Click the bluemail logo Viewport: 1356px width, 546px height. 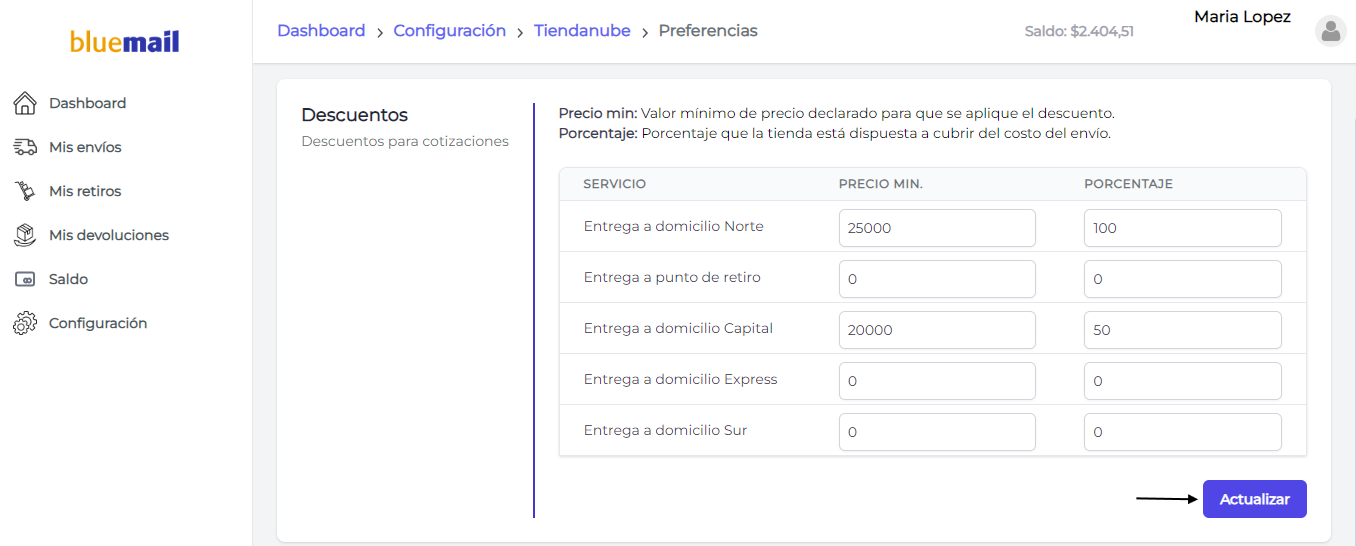pyautogui.click(x=125, y=42)
